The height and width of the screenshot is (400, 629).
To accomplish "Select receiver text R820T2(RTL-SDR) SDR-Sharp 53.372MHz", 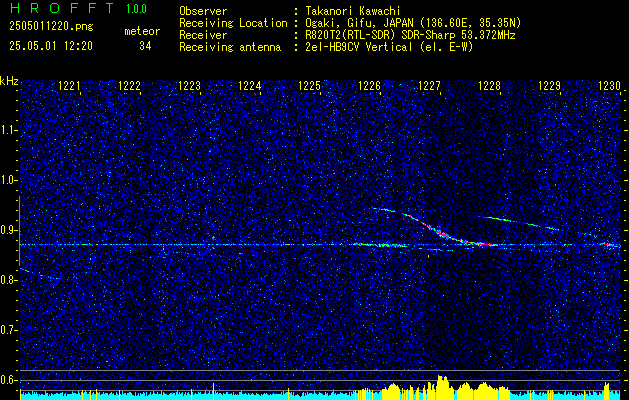I will 410,35.
